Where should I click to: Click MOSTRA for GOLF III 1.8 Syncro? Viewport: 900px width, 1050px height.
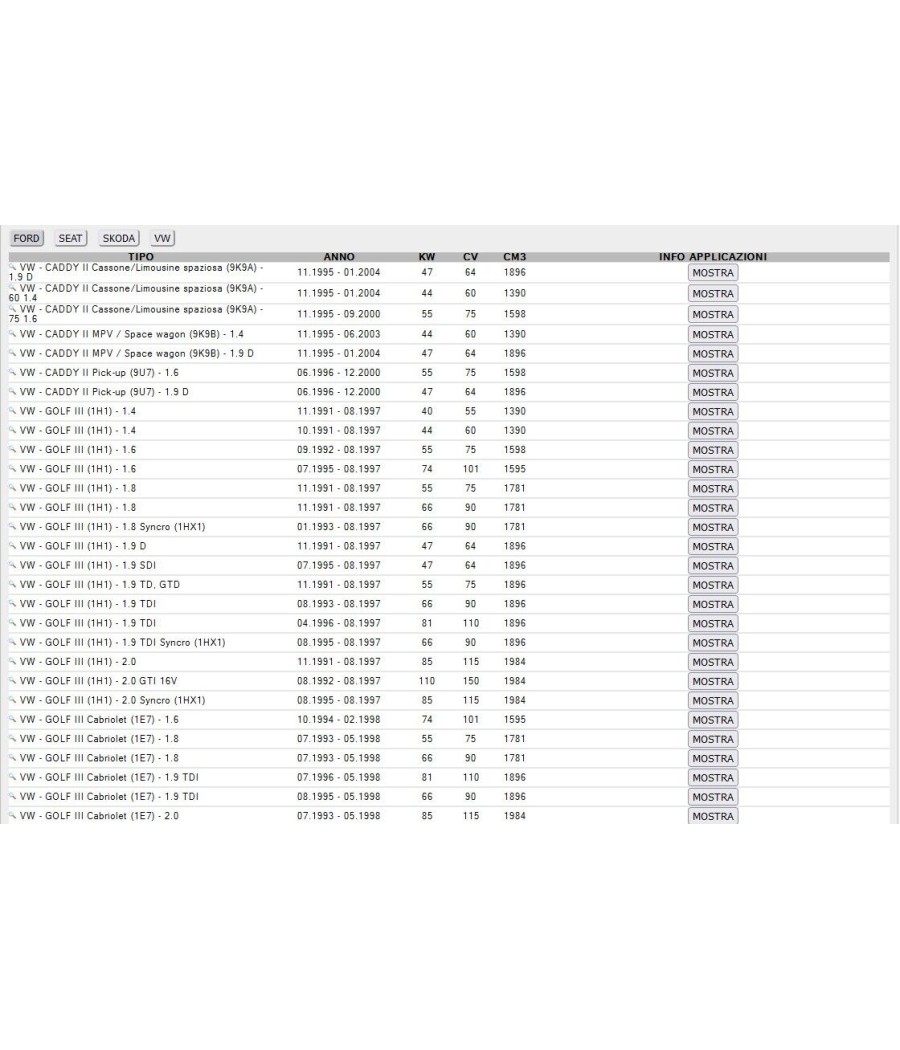pyautogui.click(x=713, y=527)
